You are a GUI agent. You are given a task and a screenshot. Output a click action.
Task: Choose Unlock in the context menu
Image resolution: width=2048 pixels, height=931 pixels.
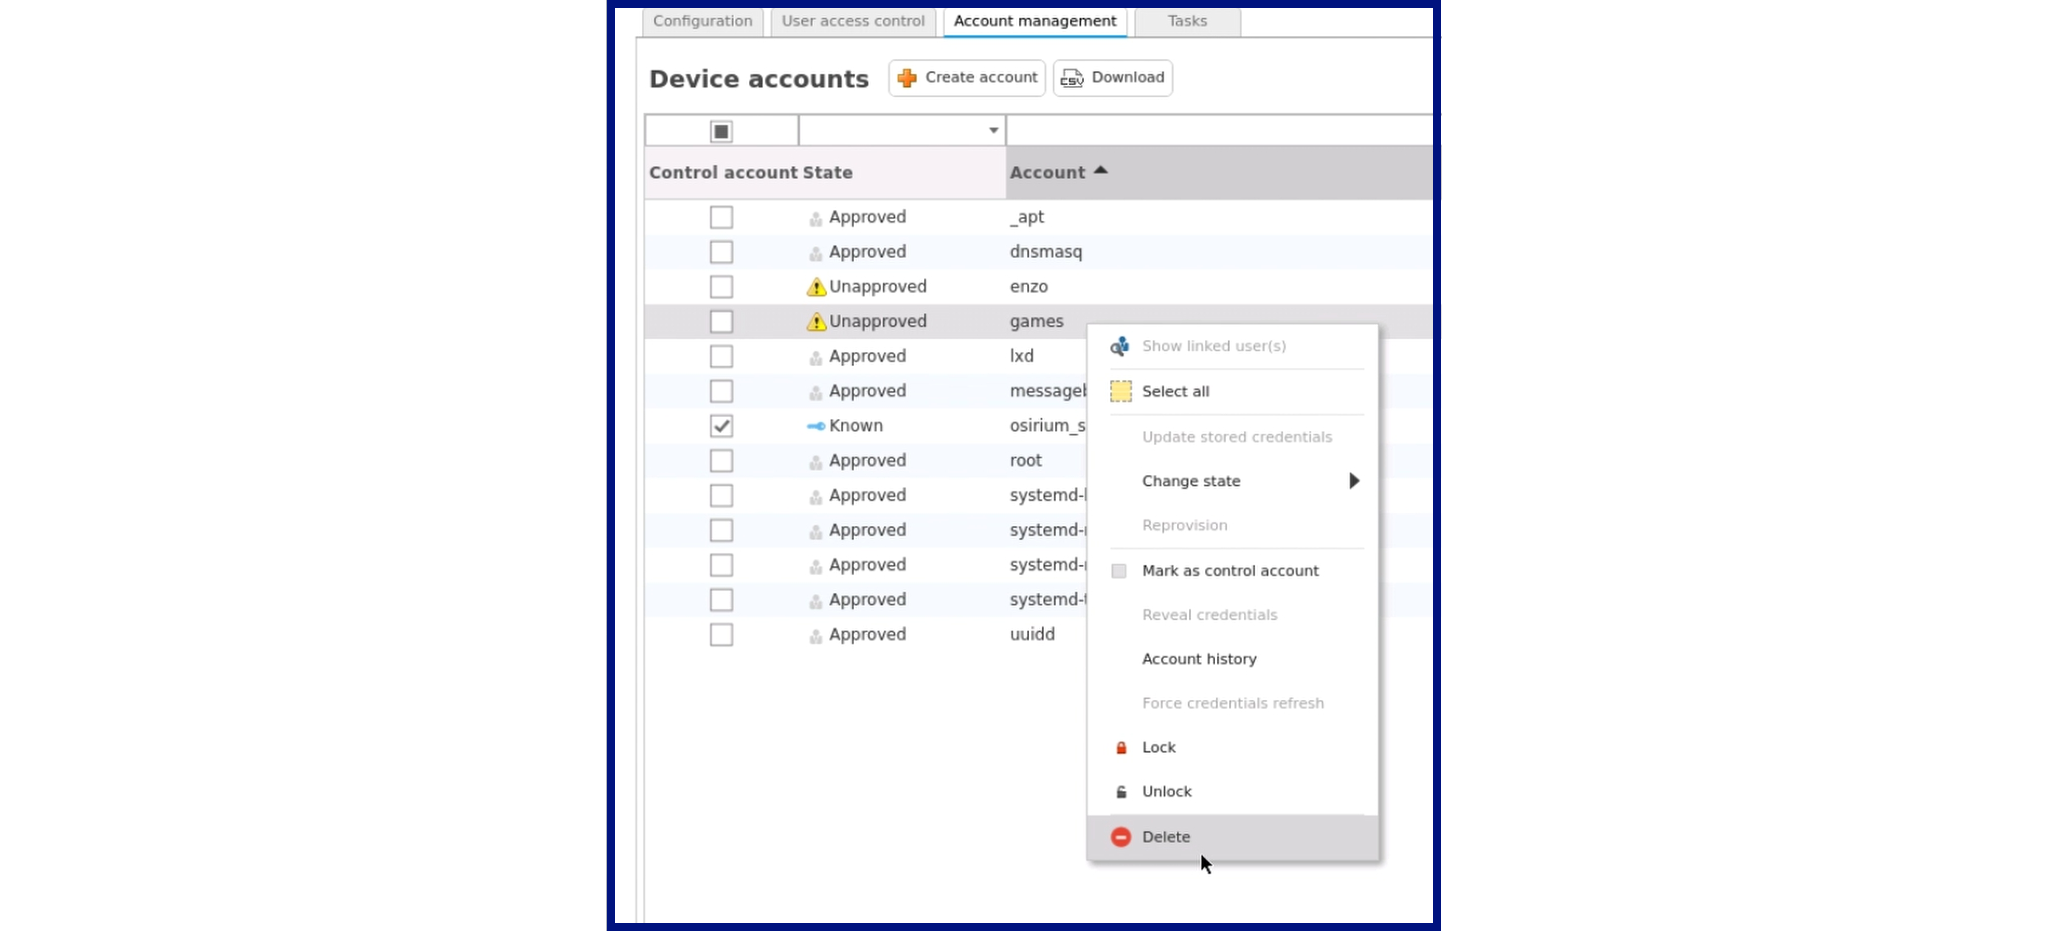pyautogui.click(x=1232, y=792)
